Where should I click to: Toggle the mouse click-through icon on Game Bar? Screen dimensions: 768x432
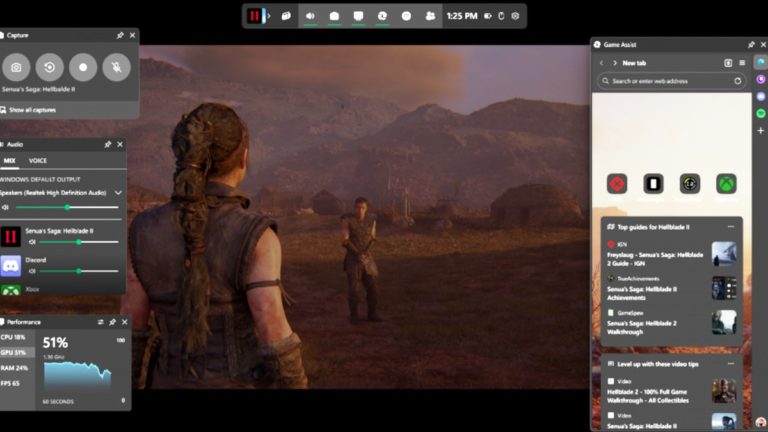[501, 16]
